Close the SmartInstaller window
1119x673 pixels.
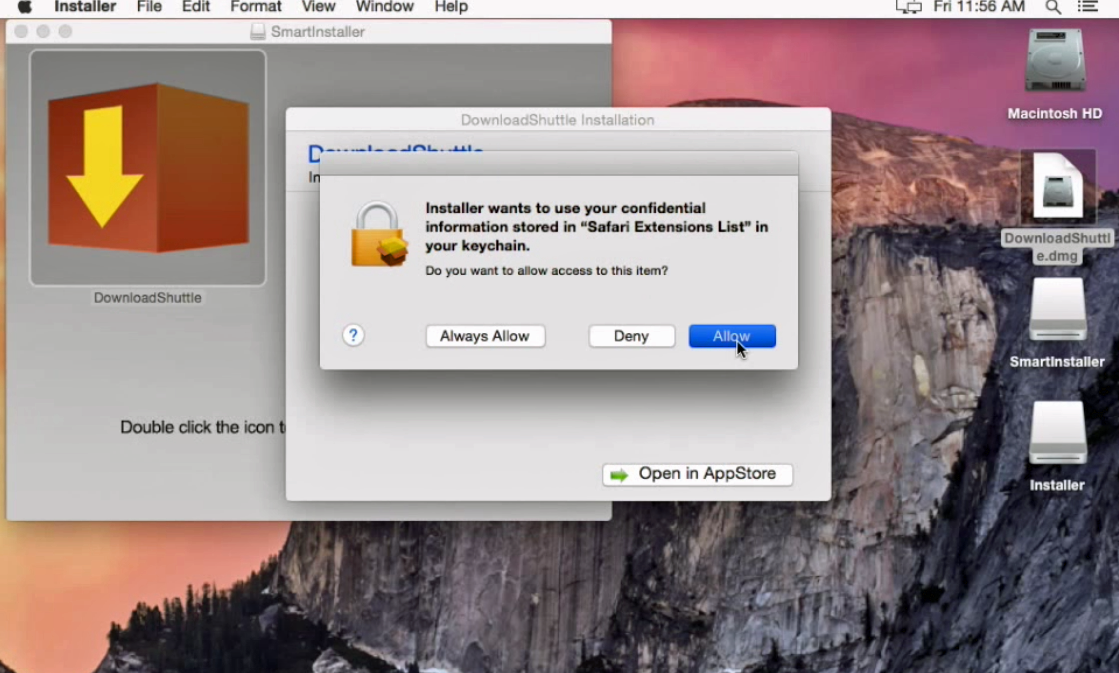coord(21,31)
